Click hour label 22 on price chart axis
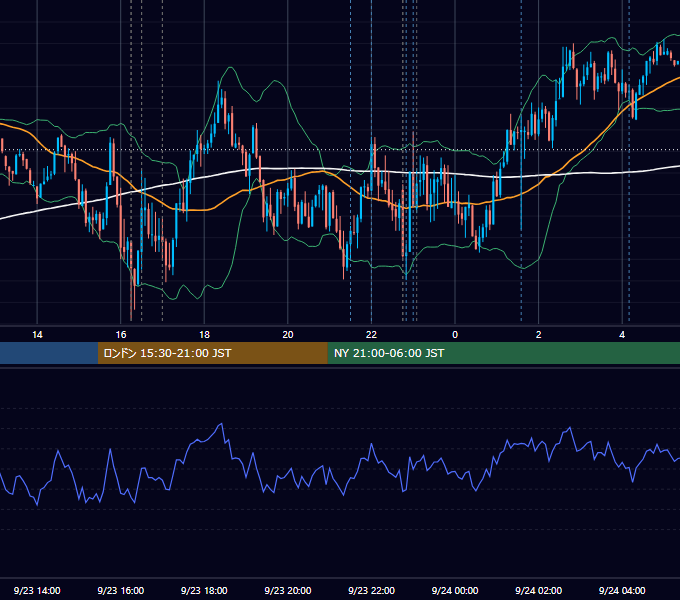680x600 pixels. click(x=371, y=335)
